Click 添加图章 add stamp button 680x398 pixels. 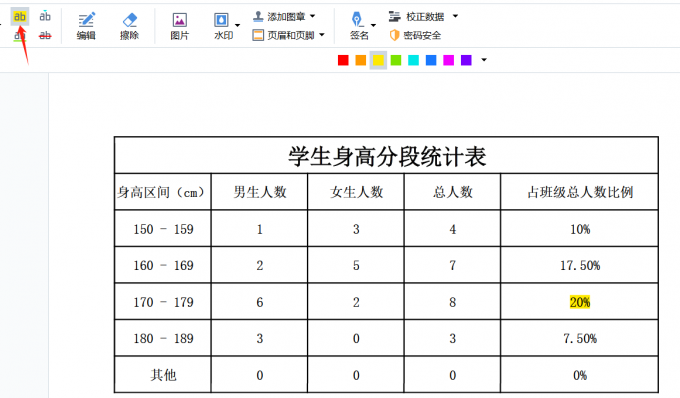pos(279,16)
